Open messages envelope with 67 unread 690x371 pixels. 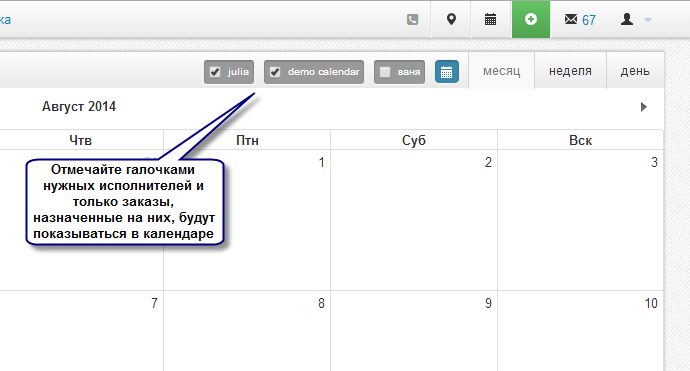click(x=580, y=20)
